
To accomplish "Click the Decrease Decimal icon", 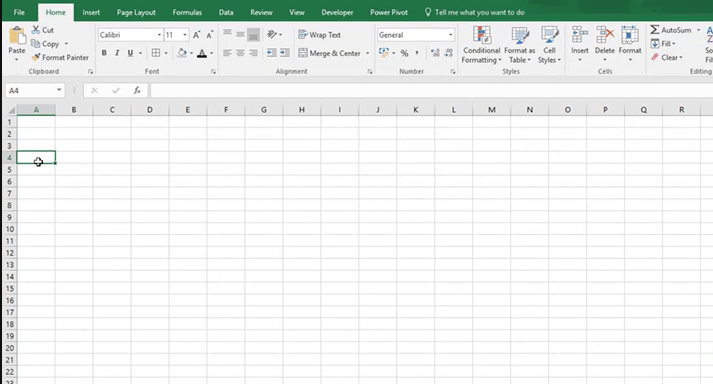I will click(x=449, y=53).
